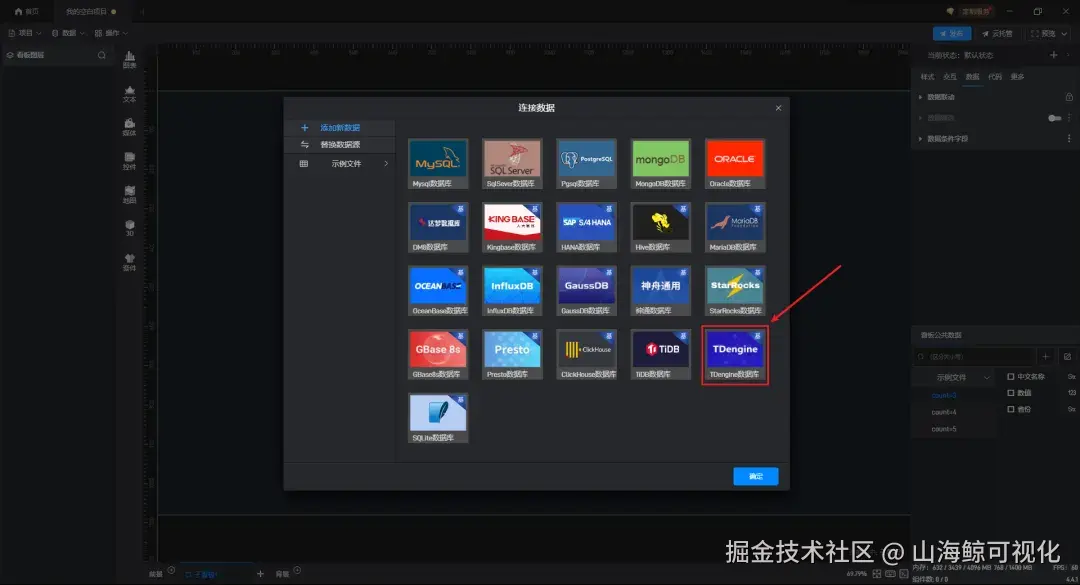
Task: Click plus button in 看板公共数据 panel
Action: (x=1046, y=356)
